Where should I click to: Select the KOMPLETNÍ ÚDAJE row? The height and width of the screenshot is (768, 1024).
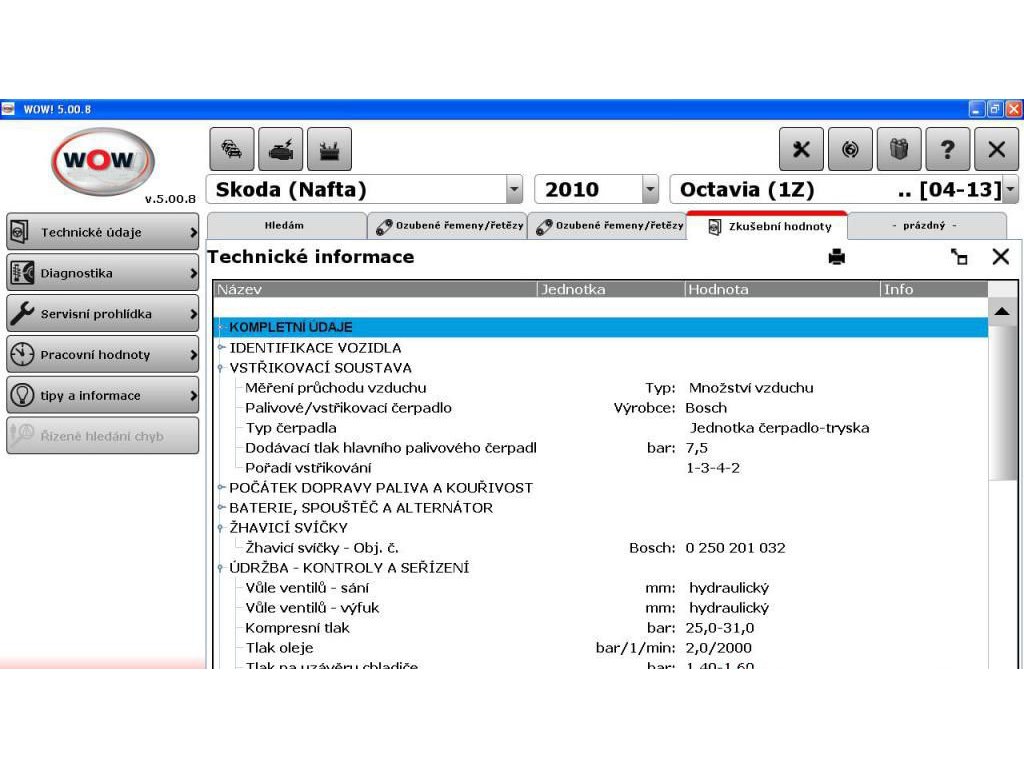(601, 327)
